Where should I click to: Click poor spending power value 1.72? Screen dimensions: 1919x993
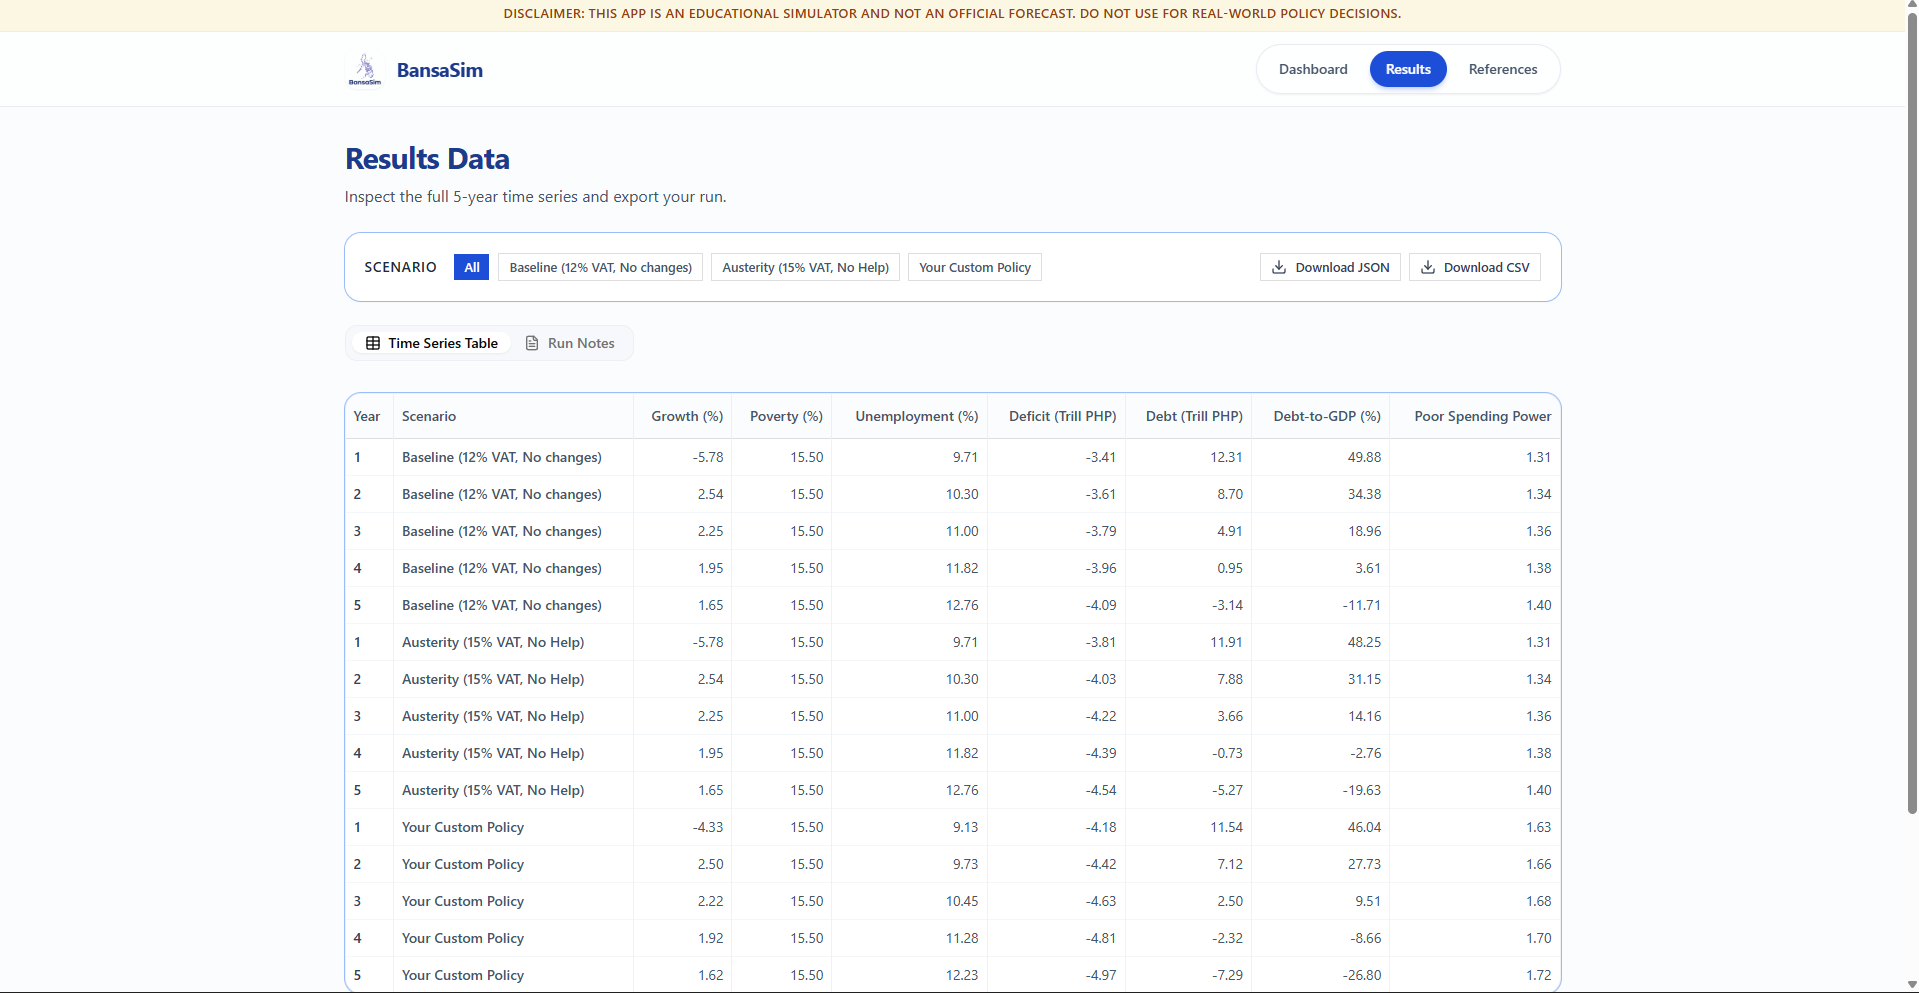tap(1539, 975)
